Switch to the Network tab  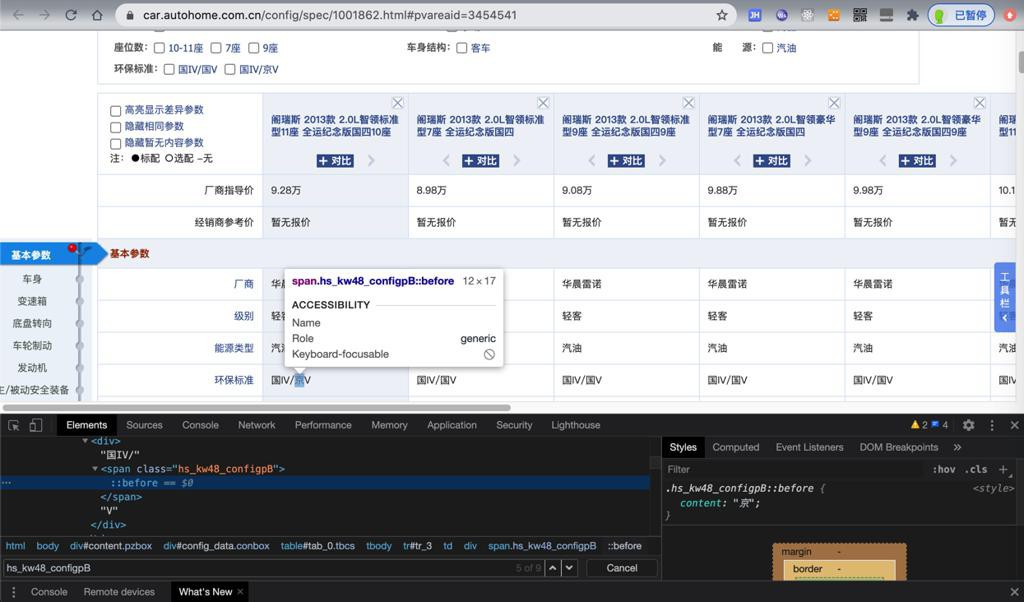click(257, 425)
